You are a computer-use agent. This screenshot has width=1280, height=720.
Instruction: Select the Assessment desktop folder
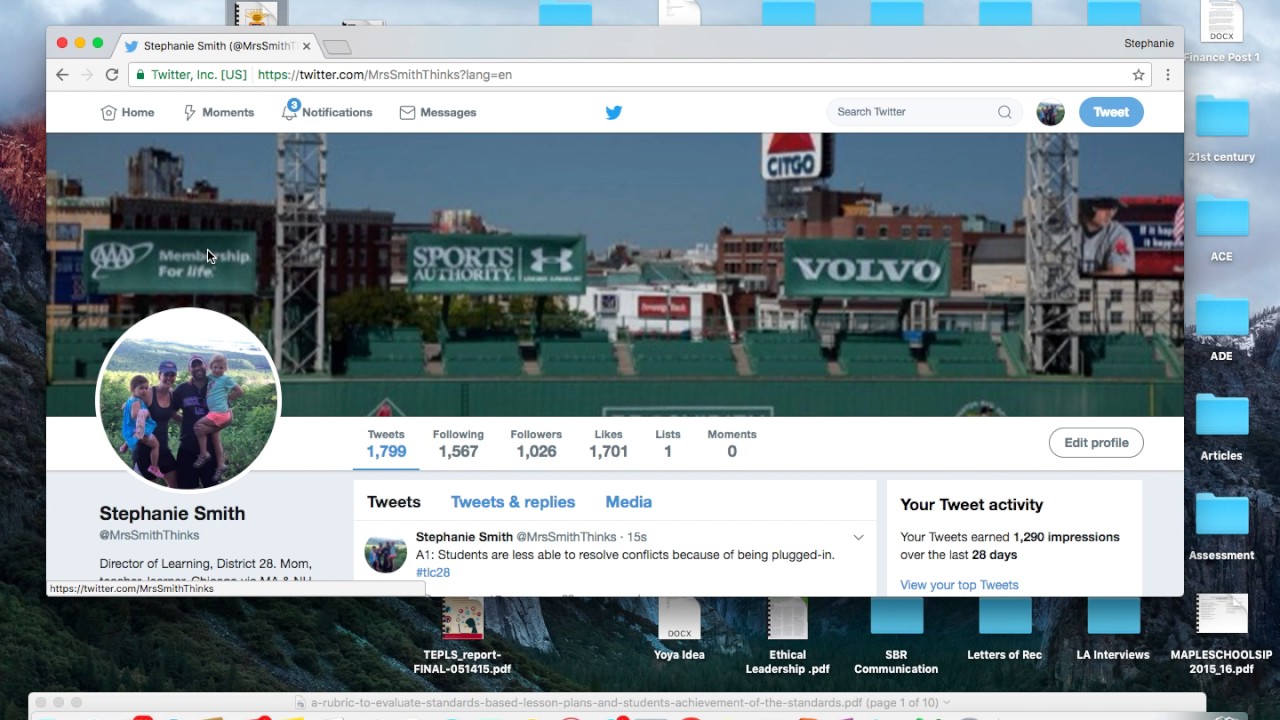(x=1222, y=527)
